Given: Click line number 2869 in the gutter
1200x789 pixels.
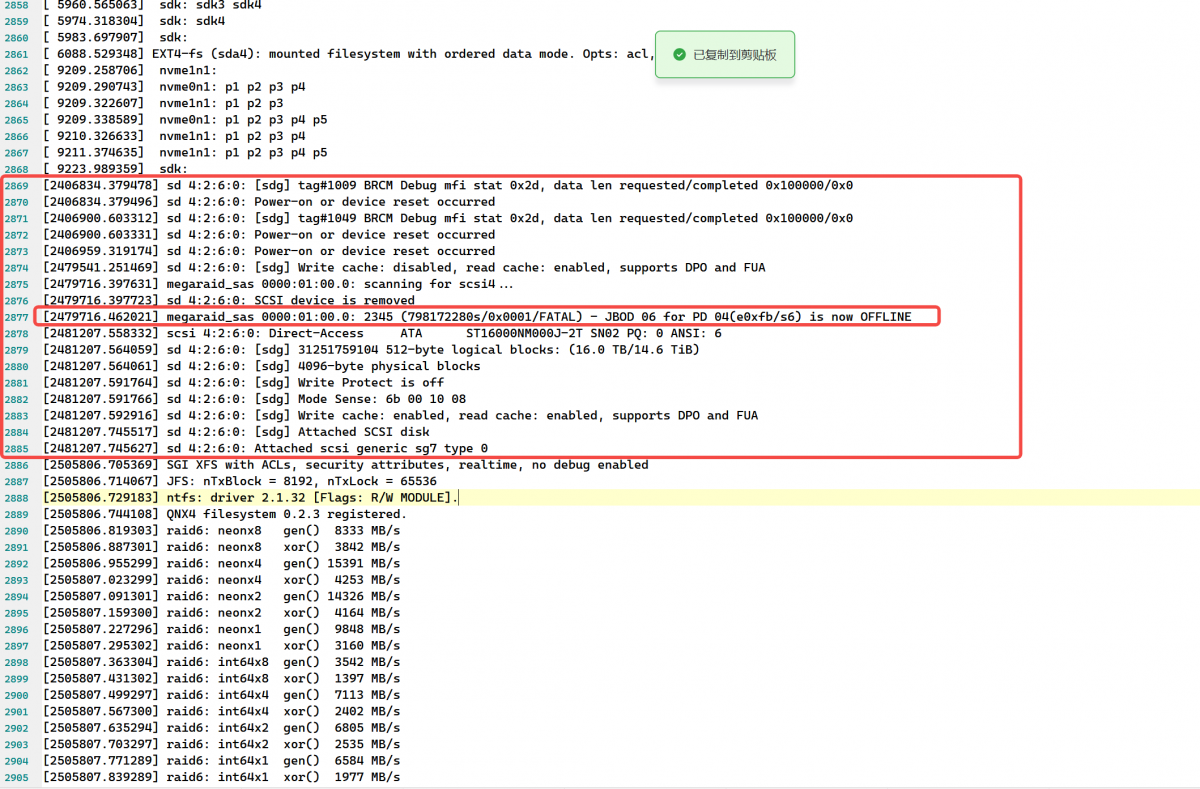Looking at the screenshot, I should click(x=16, y=185).
